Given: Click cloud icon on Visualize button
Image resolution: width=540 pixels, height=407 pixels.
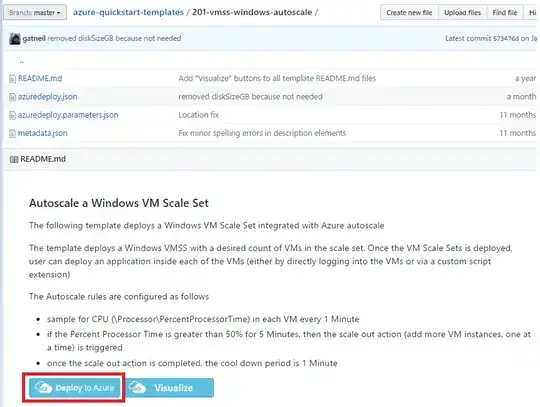Looking at the screenshot, I should [x=138, y=388].
